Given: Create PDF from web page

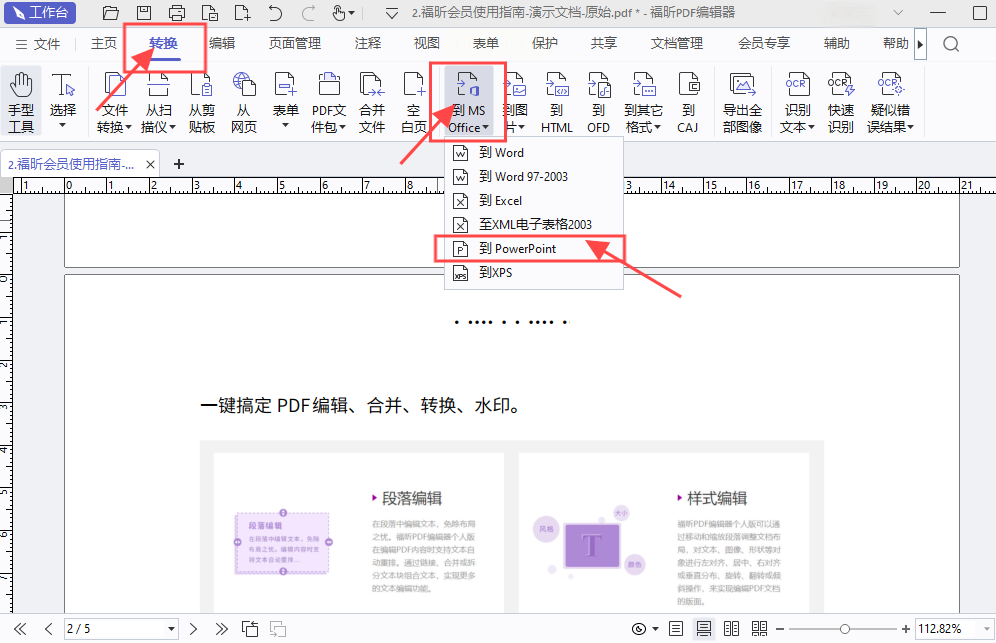Looking at the screenshot, I should pyautogui.click(x=244, y=102).
